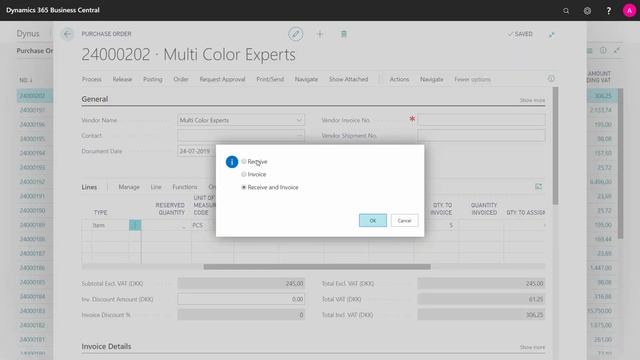Focus the Vendor Shipment No. field
Viewport: 640px width, 360px height.
point(481,136)
